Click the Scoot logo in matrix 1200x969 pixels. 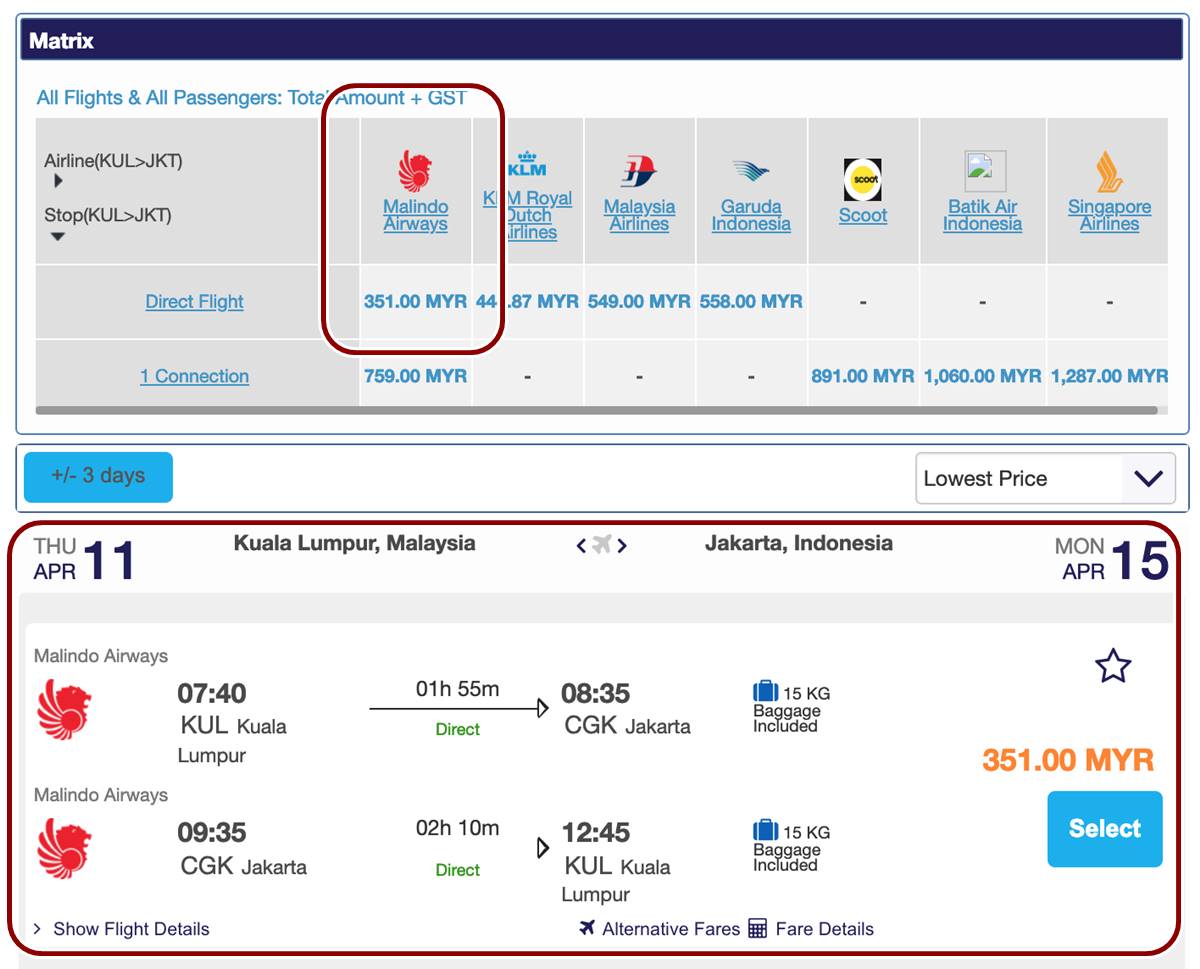pyautogui.click(x=862, y=180)
